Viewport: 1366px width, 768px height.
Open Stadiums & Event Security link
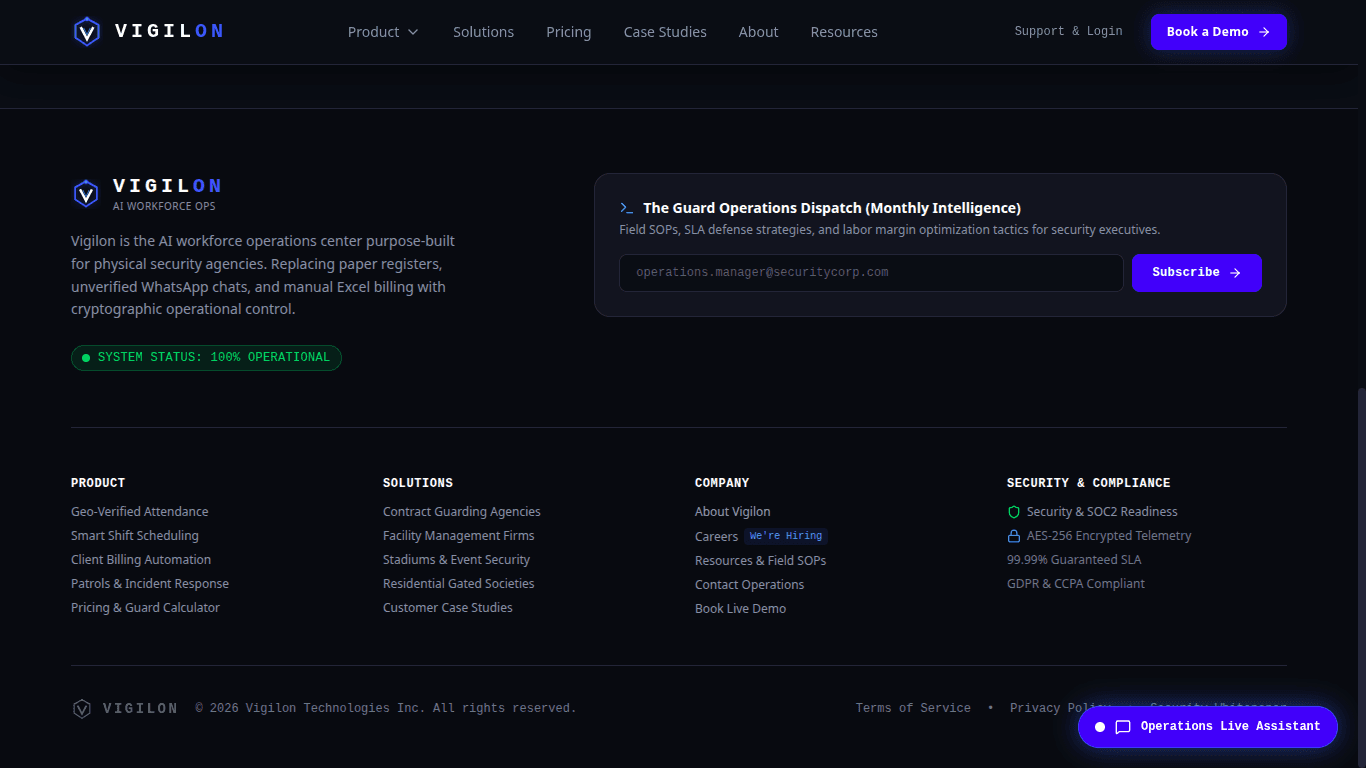(x=457, y=560)
